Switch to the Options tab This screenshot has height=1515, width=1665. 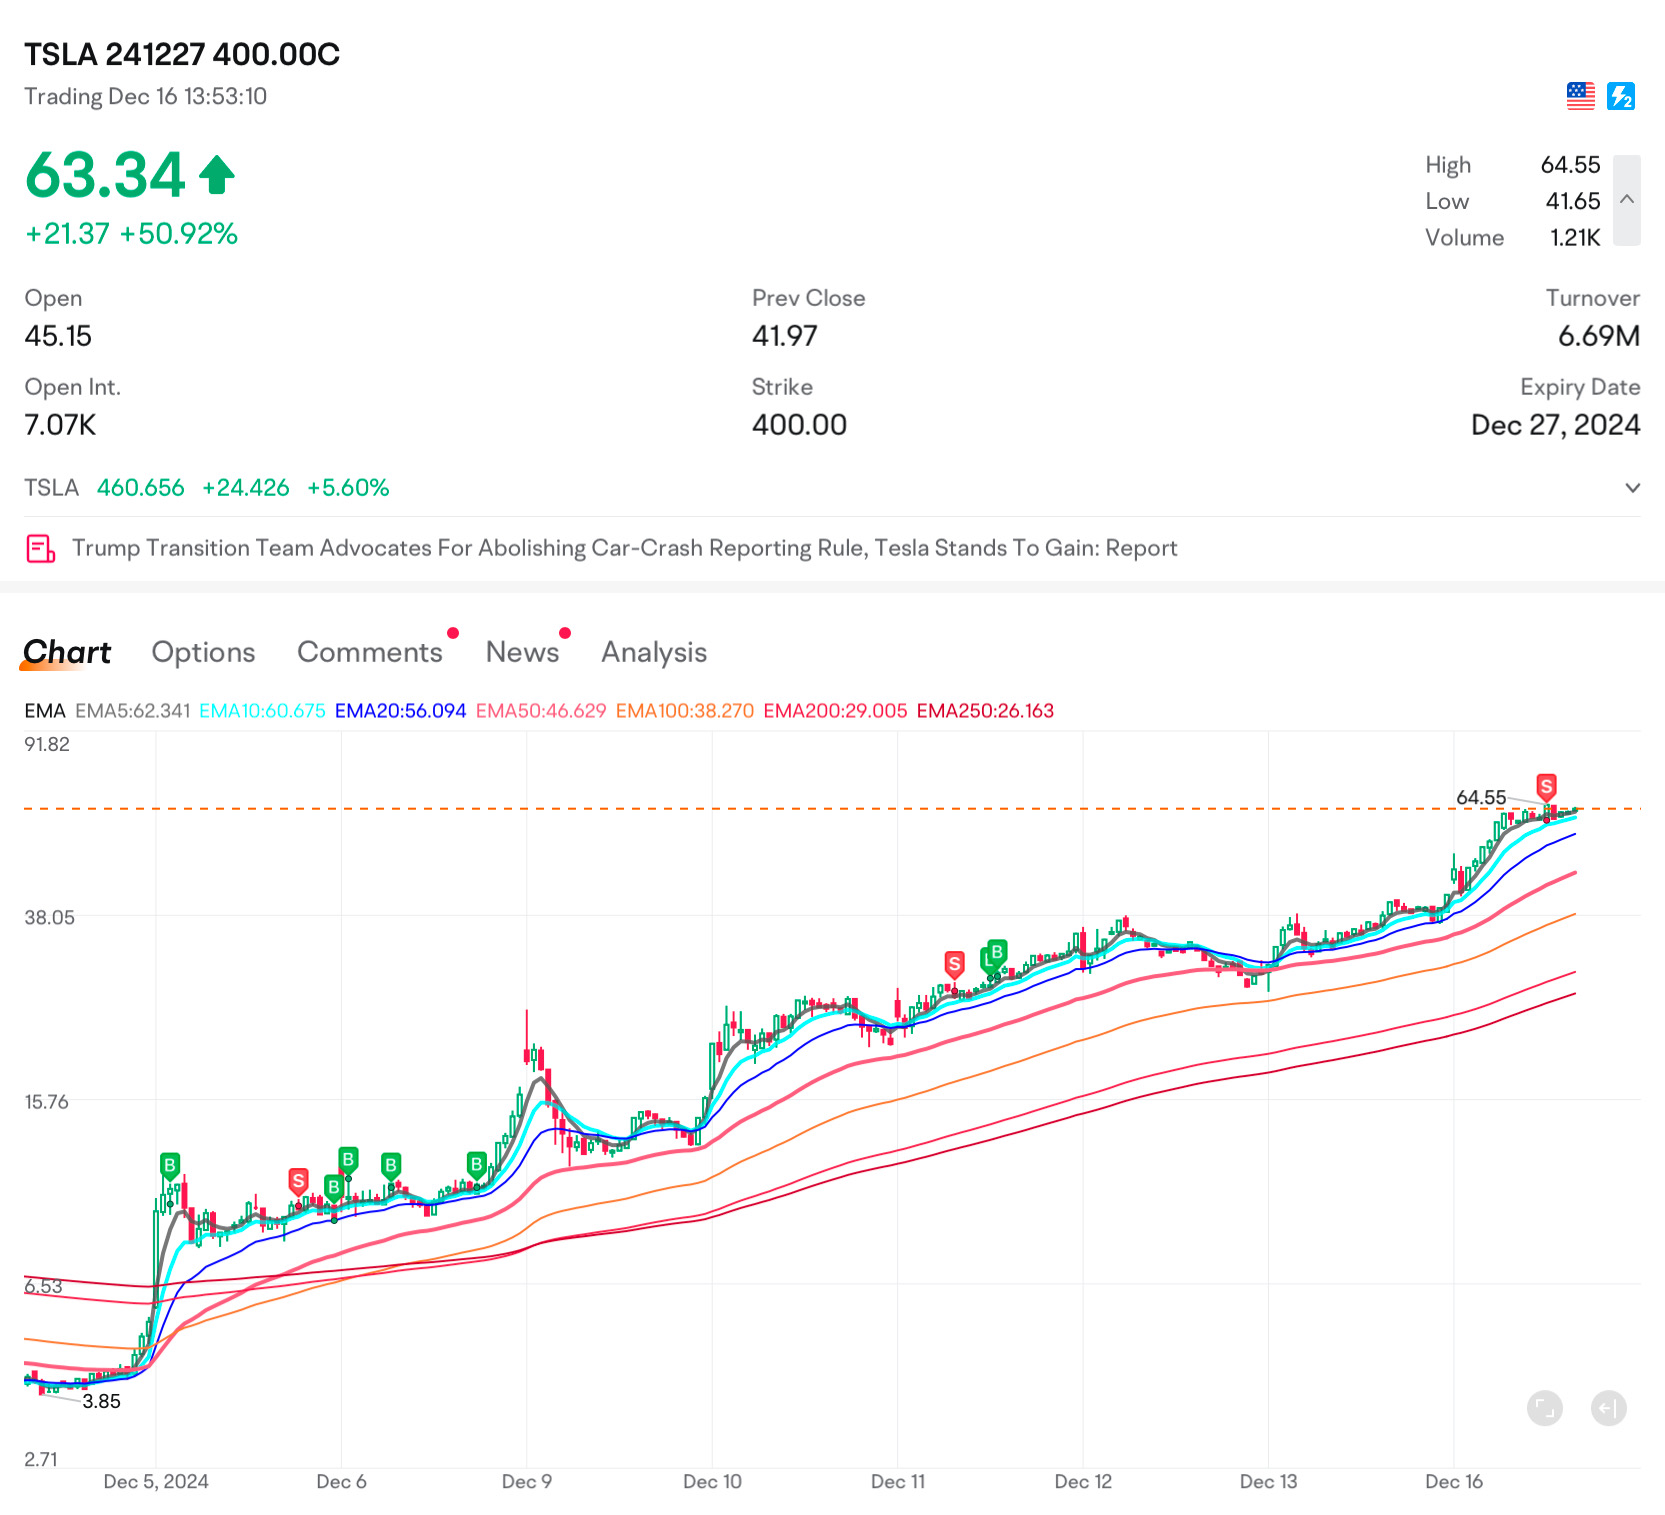(x=203, y=652)
